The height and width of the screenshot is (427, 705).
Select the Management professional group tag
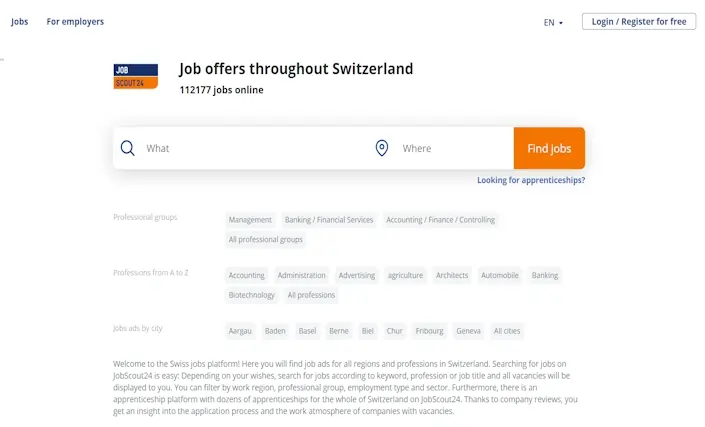pos(250,220)
